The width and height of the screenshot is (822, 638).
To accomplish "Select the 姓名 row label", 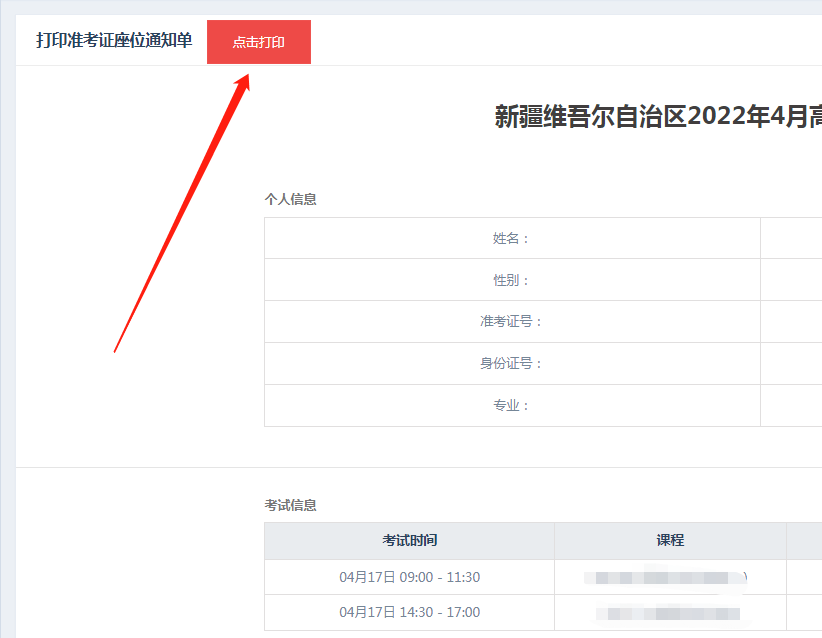I will 511,238.
